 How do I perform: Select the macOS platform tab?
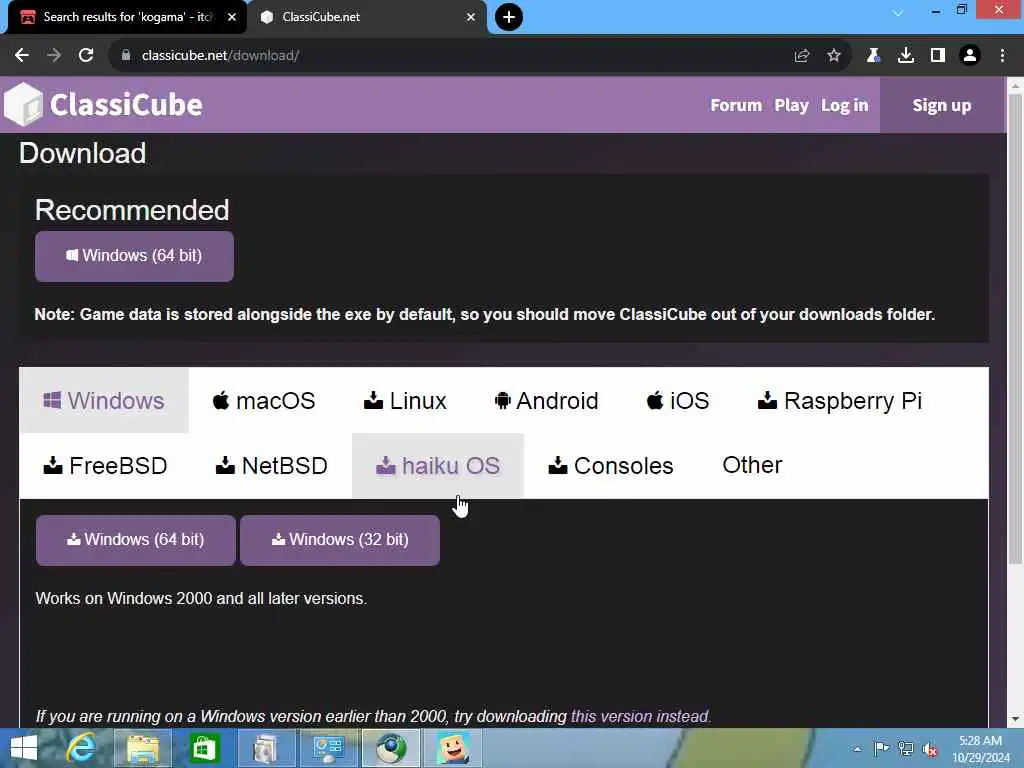[x=264, y=400]
